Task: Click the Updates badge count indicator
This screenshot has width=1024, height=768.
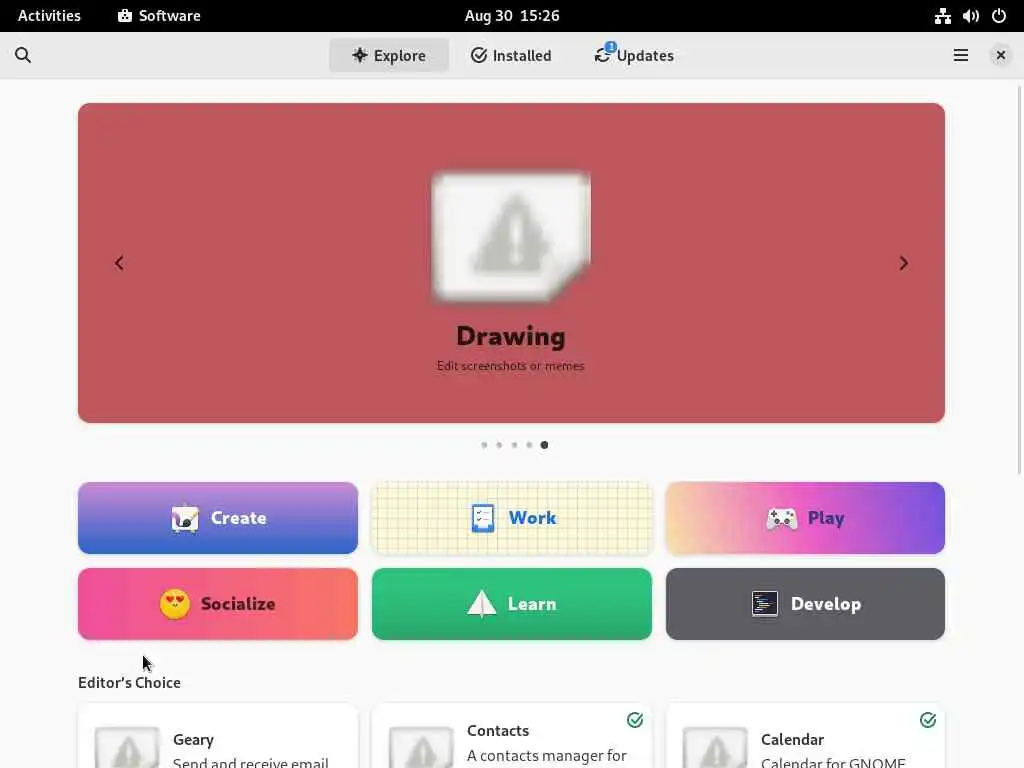Action: tap(610, 47)
